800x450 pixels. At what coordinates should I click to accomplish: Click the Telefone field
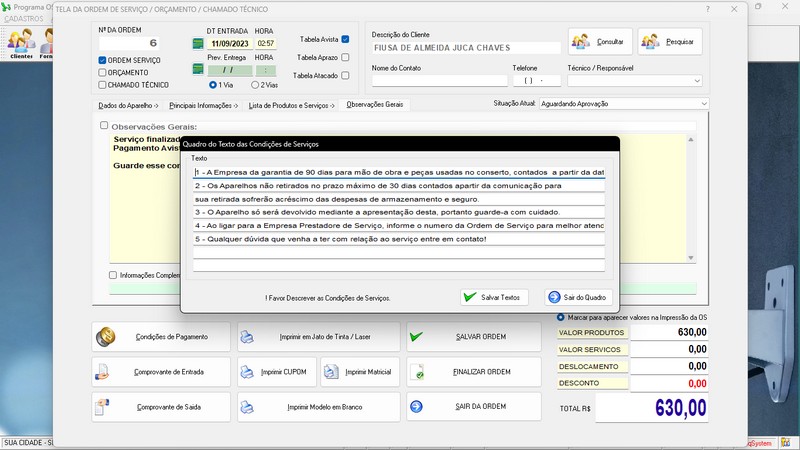pos(536,81)
